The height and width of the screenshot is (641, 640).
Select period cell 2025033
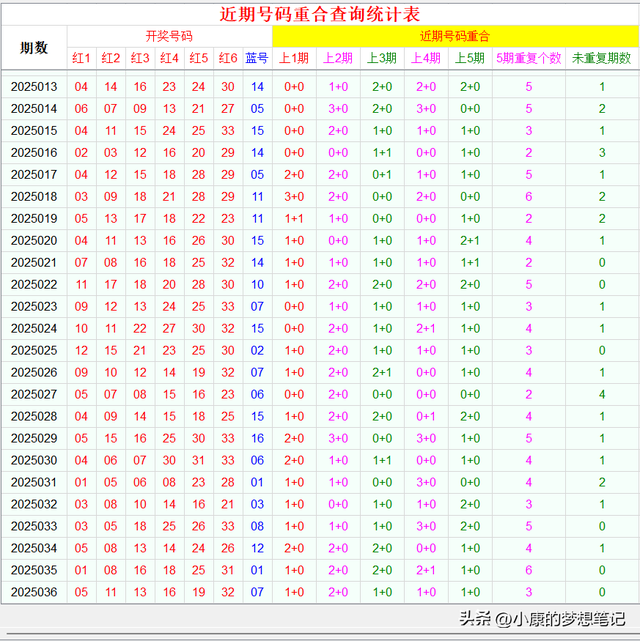pos(34,526)
